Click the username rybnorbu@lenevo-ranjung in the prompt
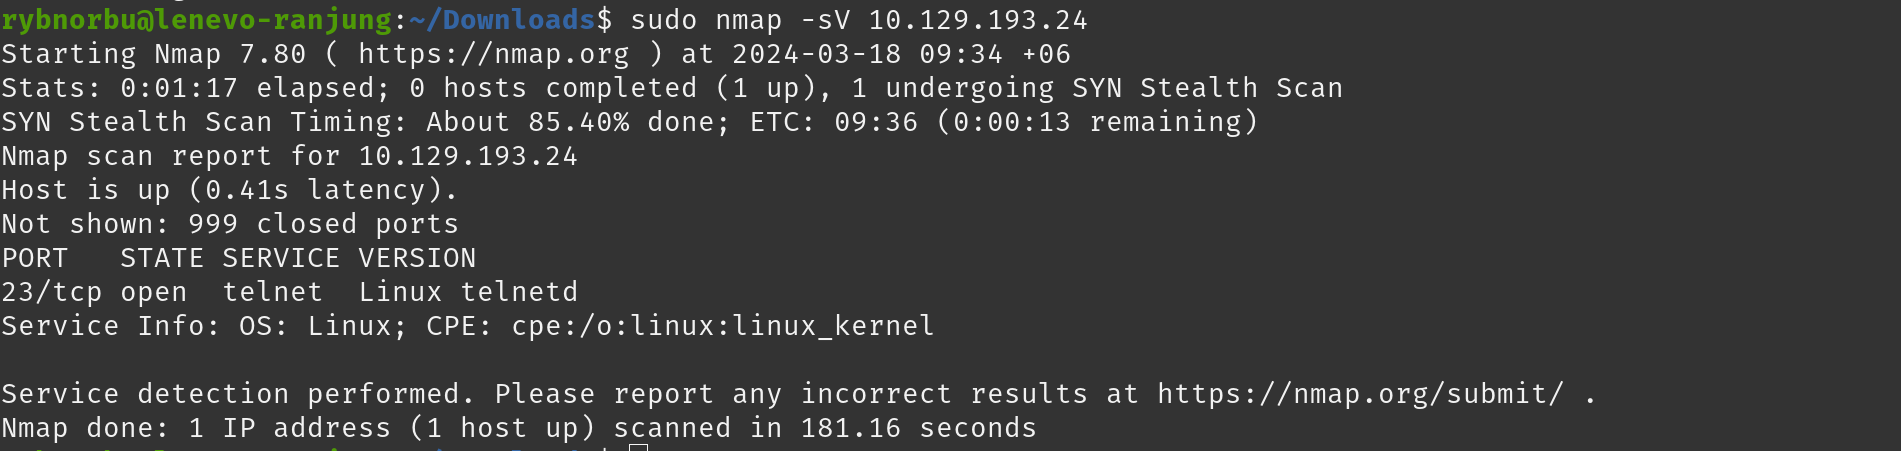Viewport: 1901px width, 451px height. [197, 20]
